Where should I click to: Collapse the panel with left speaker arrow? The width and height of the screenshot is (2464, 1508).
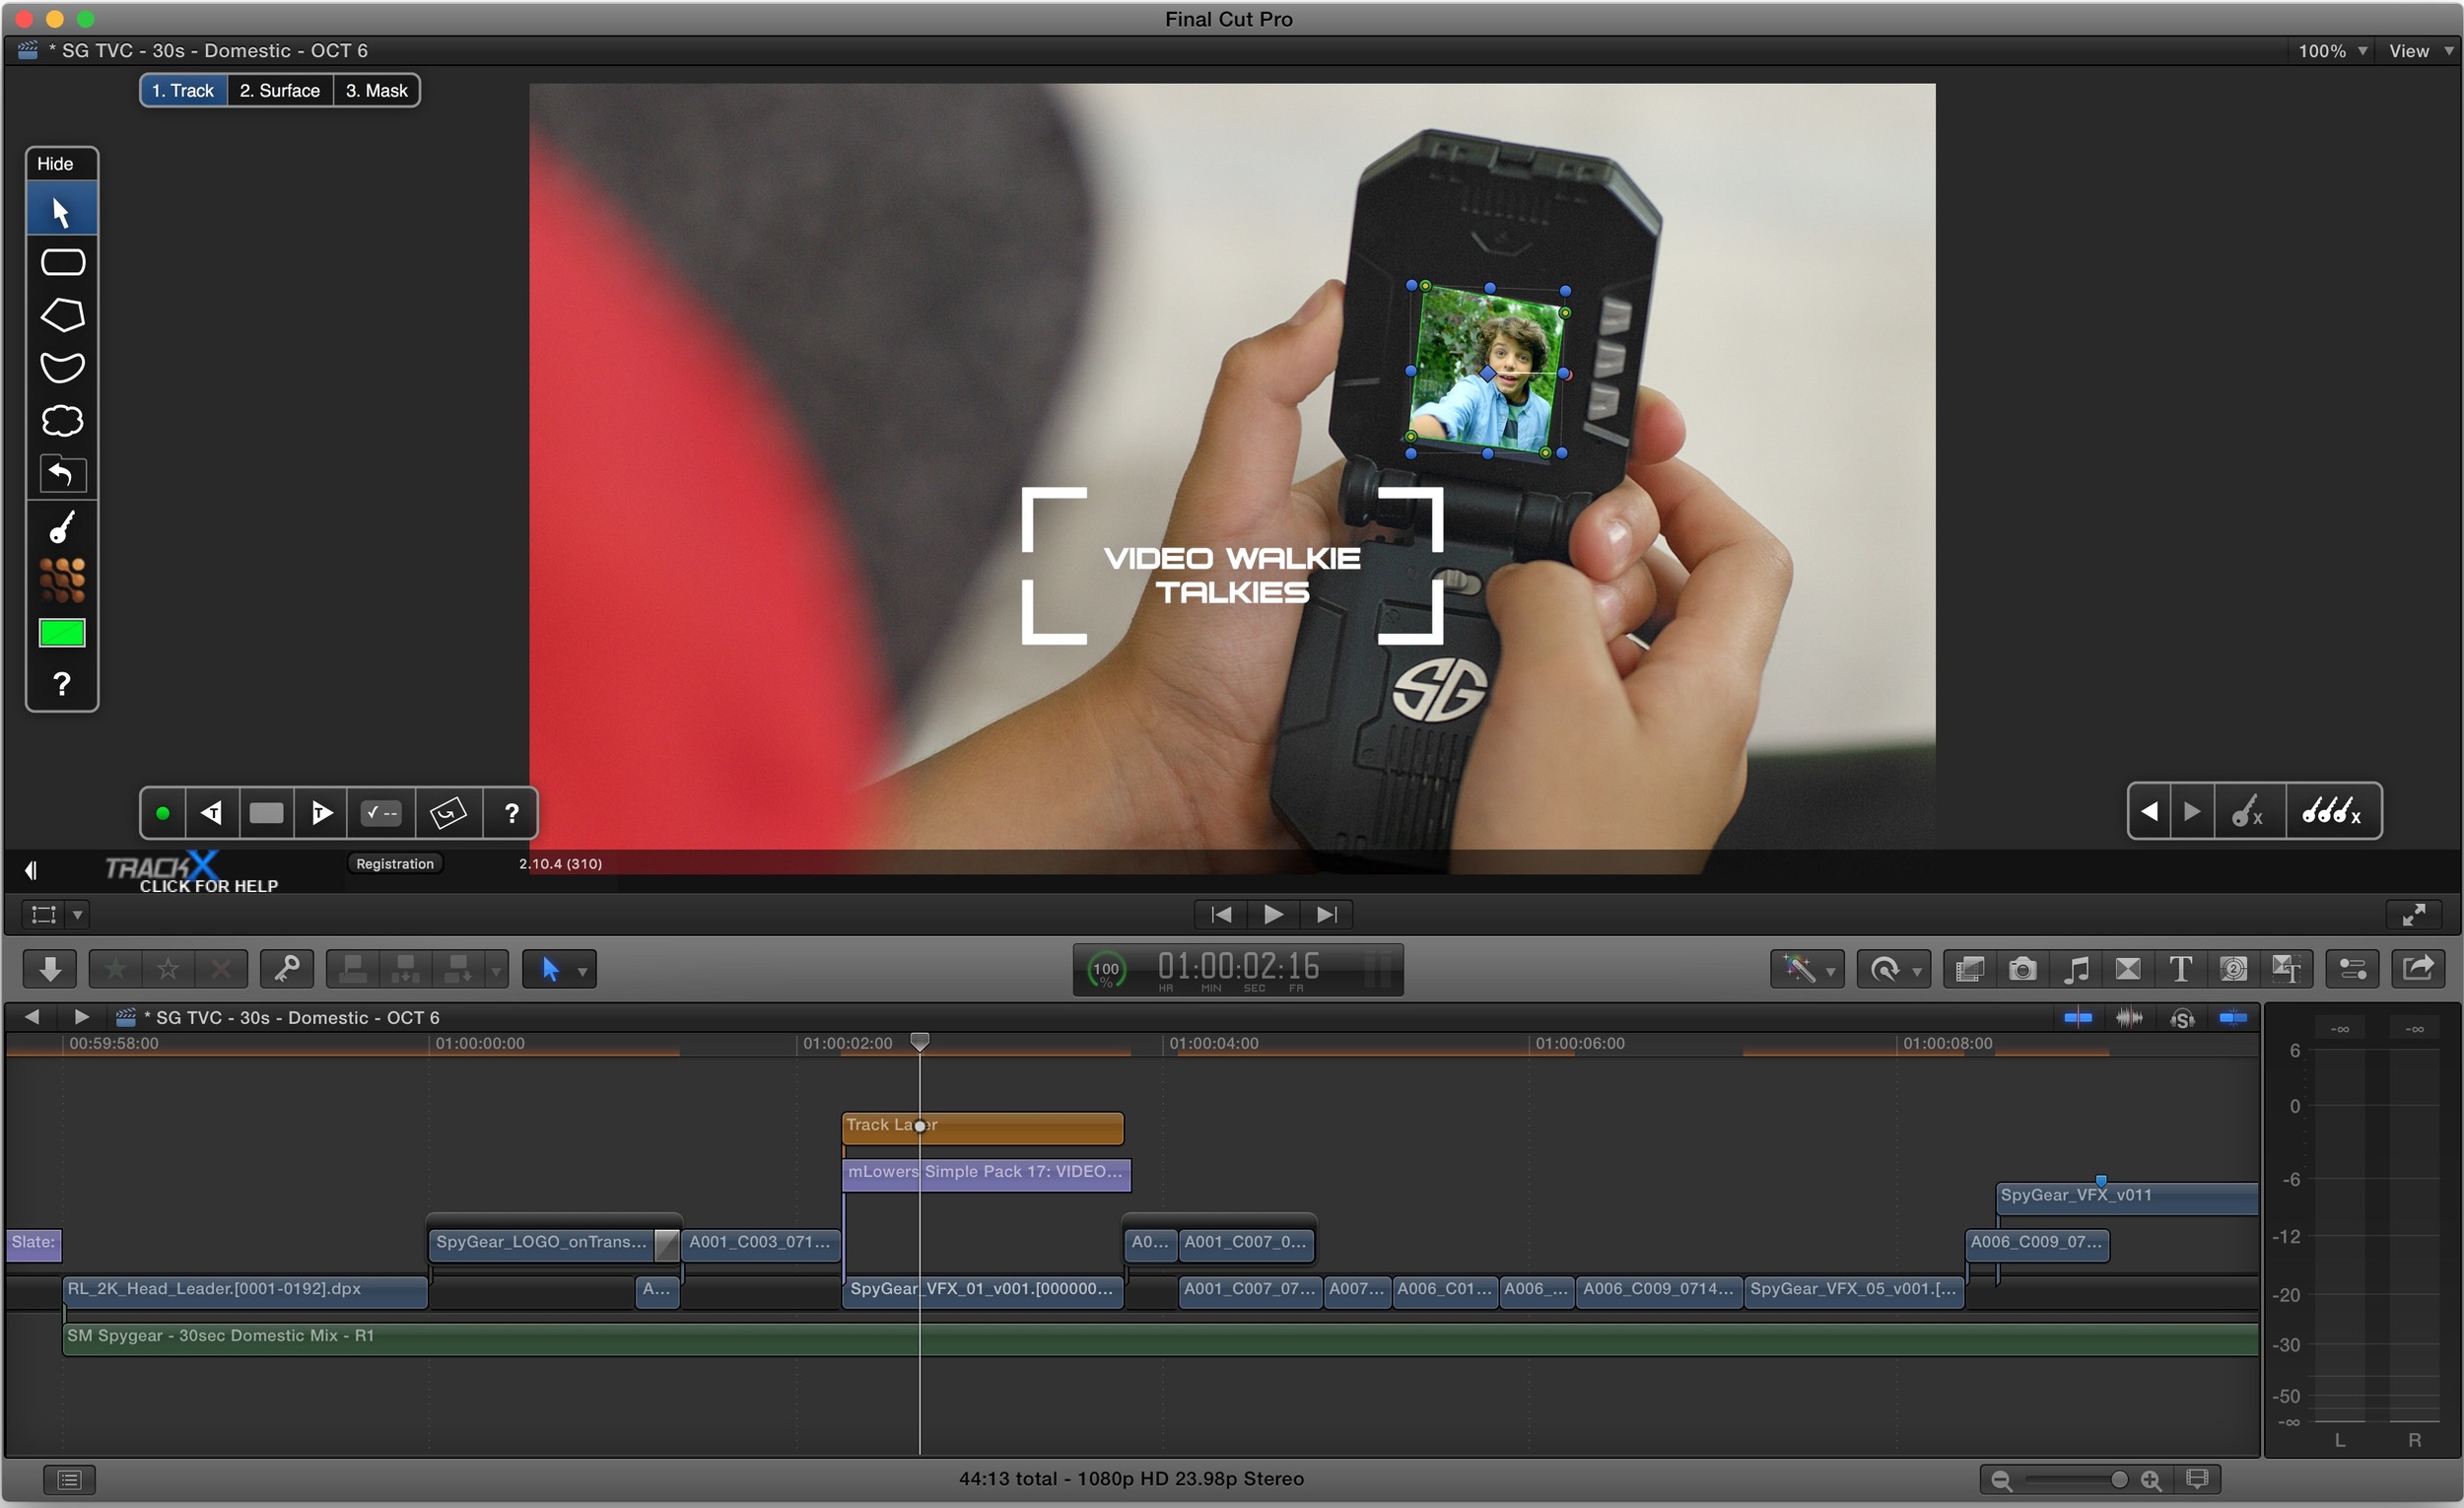pos(31,870)
